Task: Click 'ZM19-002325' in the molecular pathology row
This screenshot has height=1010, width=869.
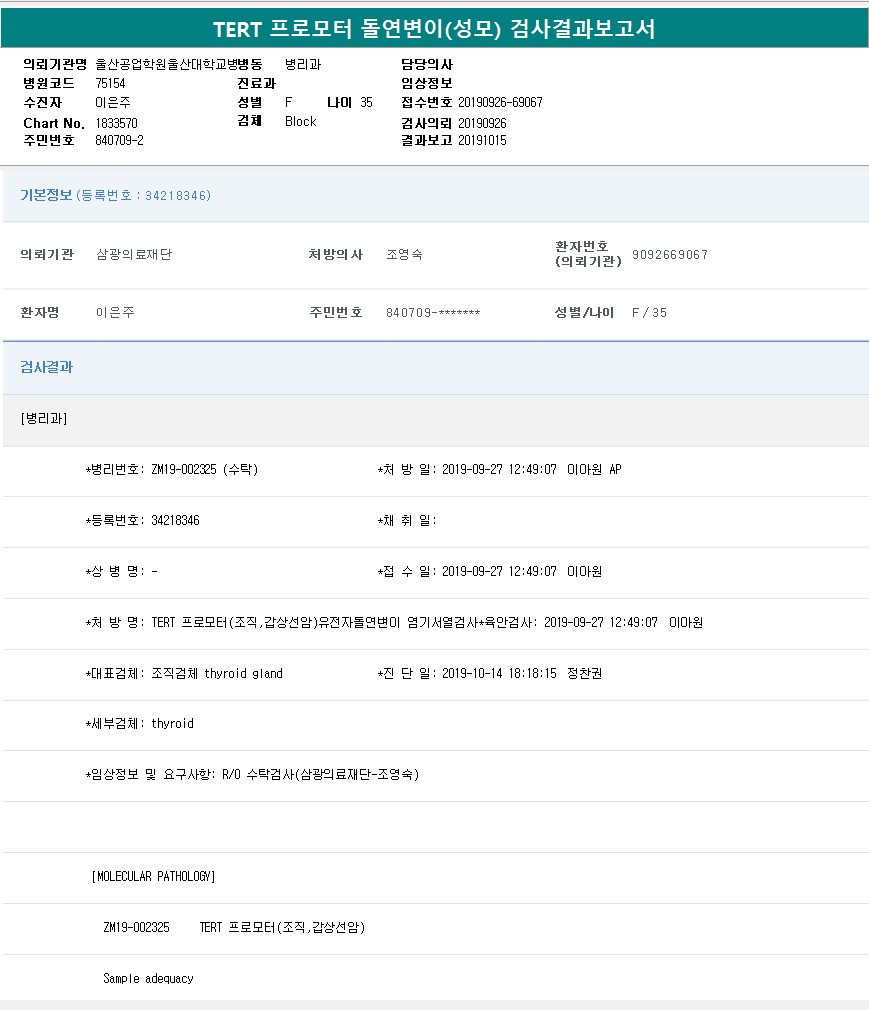Action: (x=137, y=927)
